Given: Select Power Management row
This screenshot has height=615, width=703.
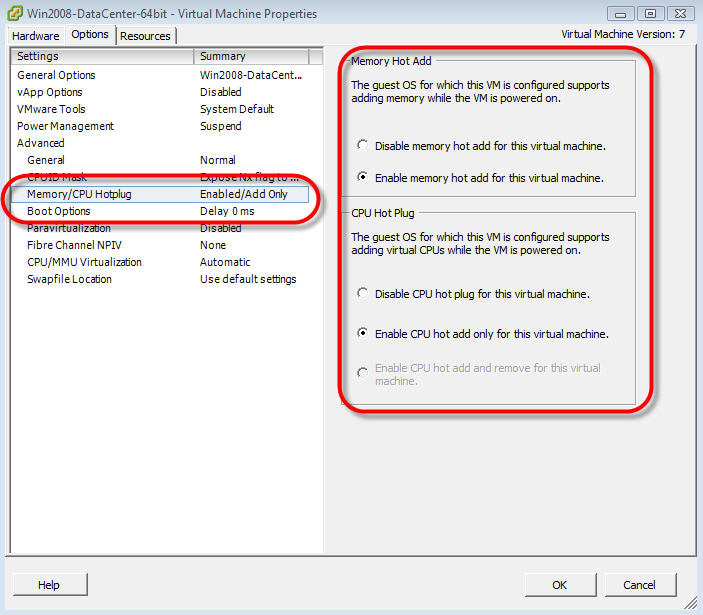Looking at the screenshot, I should coord(161,126).
